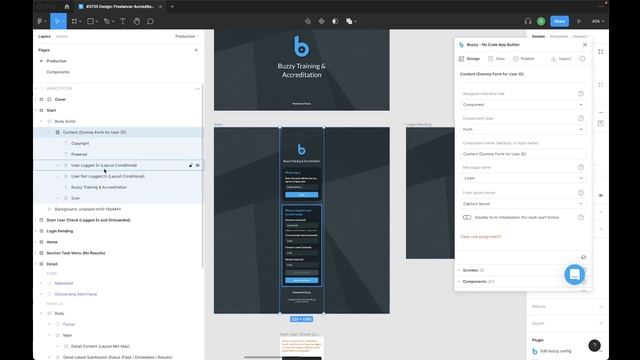Click the Component name input field
The height and width of the screenshot is (360, 640).
522,154
